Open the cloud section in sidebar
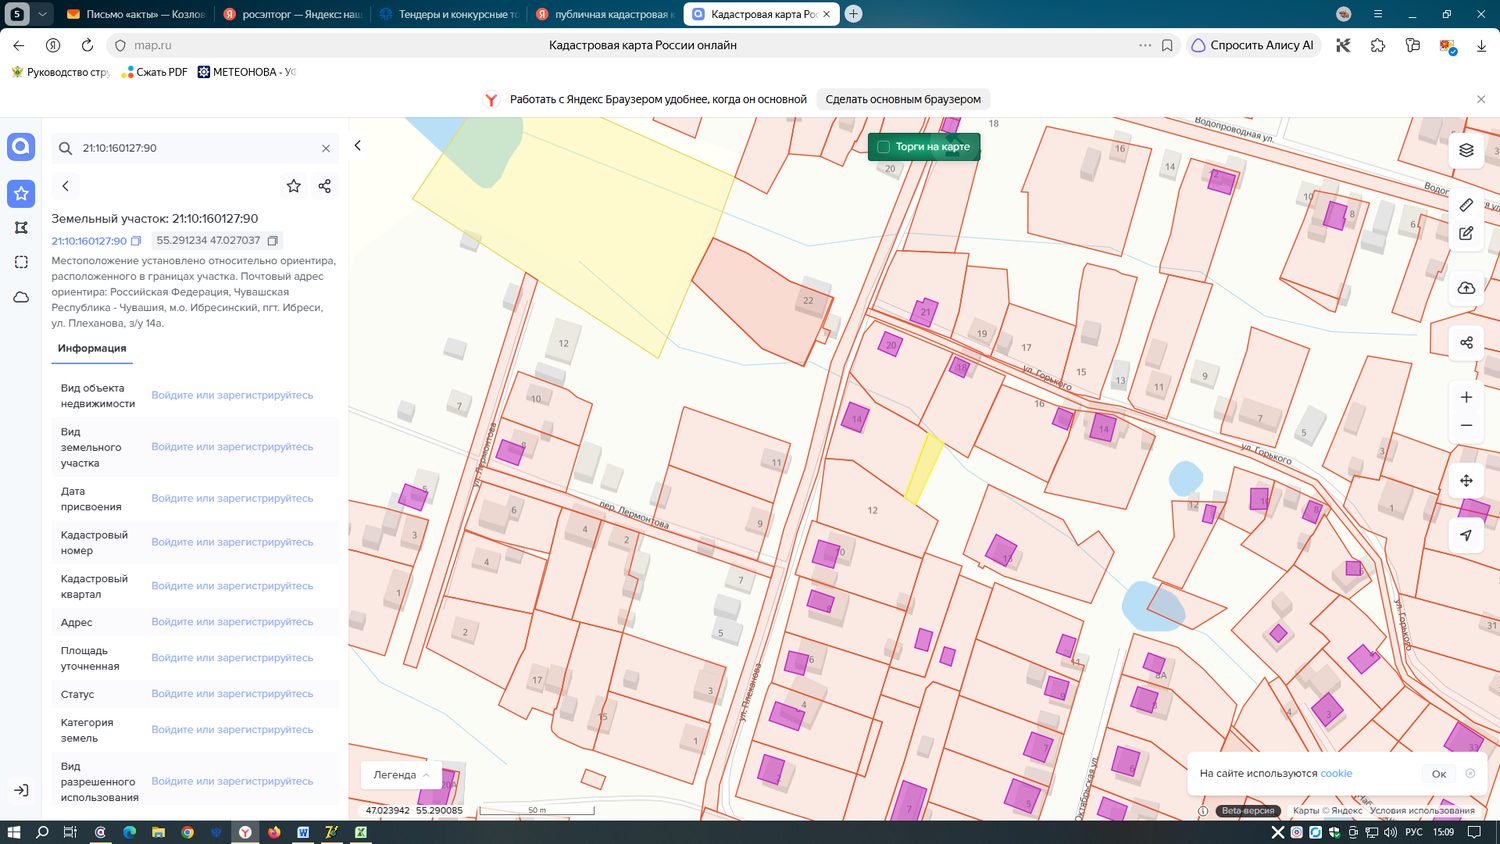Image resolution: width=1500 pixels, height=844 pixels. pyautogui.click(x=21, y=297)
